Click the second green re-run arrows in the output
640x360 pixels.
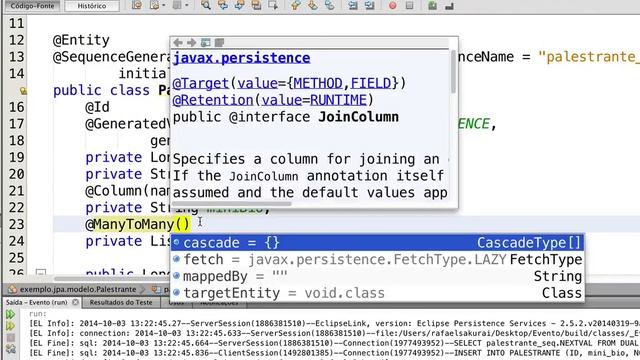(10, 326)
